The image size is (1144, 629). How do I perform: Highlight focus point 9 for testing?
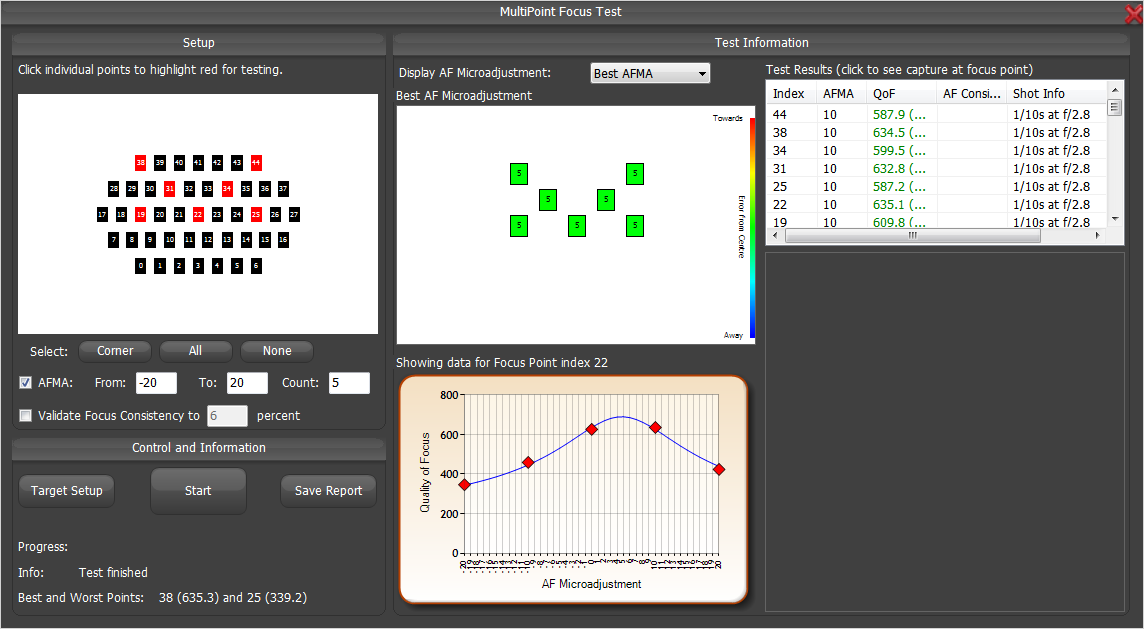click(150, 239)
